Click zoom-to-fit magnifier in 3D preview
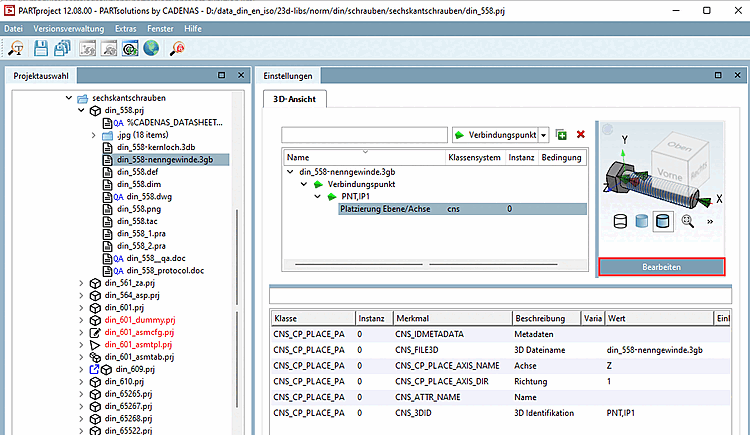The image size is (750, 435). coord(687,221)
